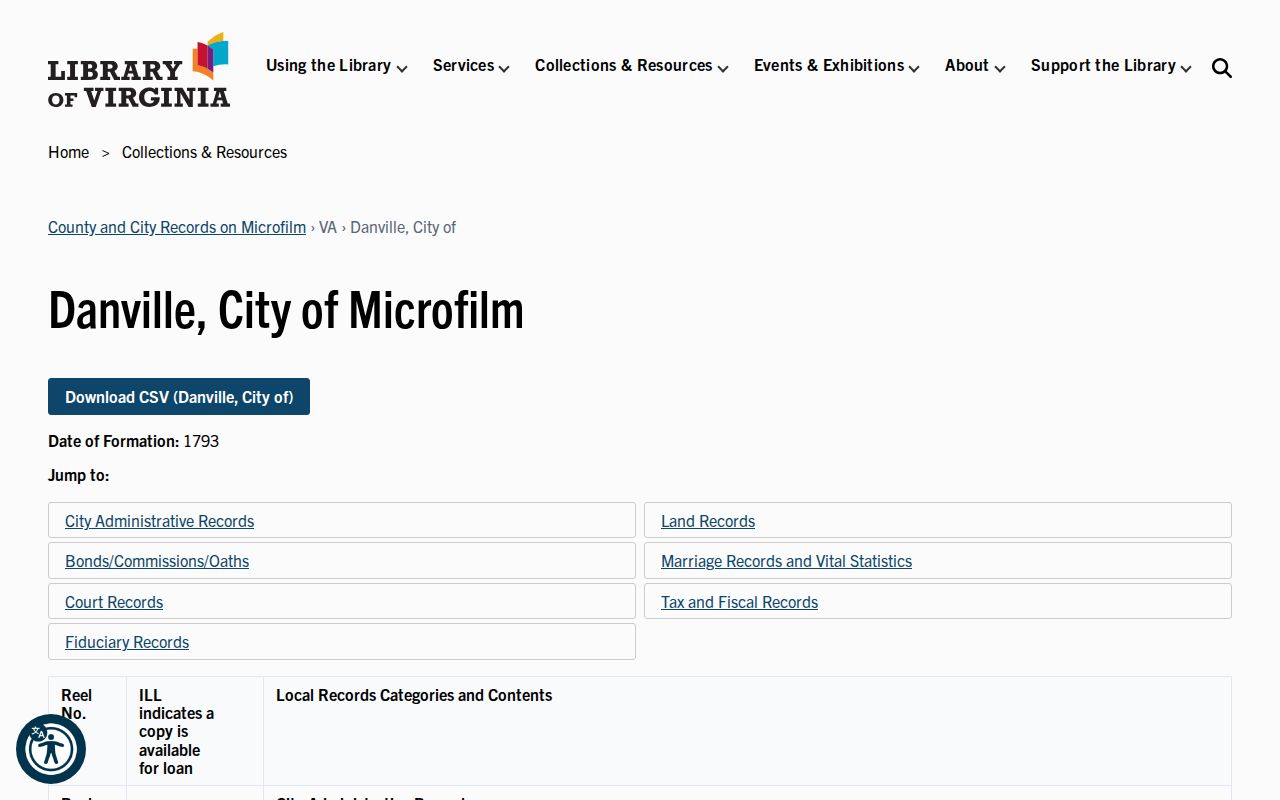The width and height of the screenshot is (1280, 800).
Task: Open the accessibility options icon
Action: click(51, 749)
